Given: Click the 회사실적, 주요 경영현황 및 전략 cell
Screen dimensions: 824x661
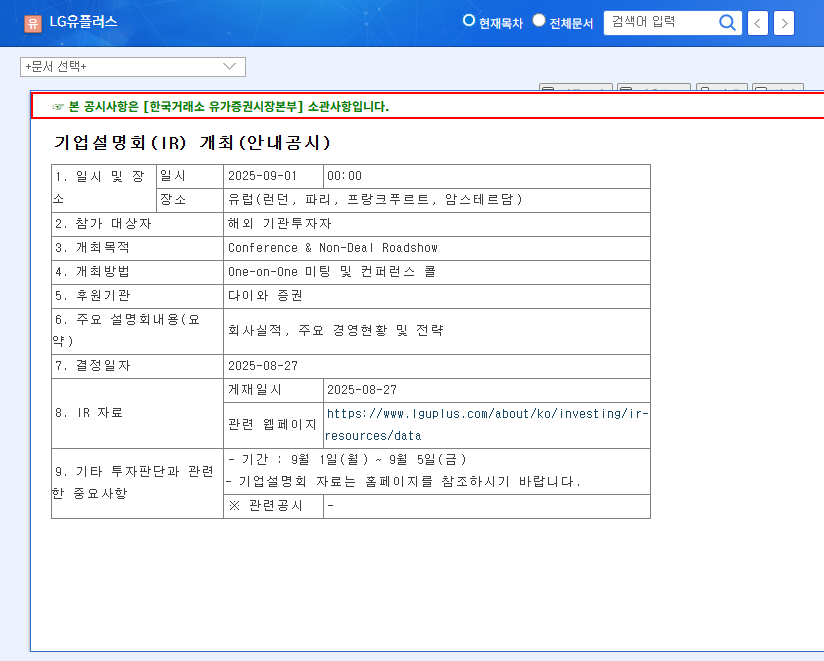Looking at the screenshot, I should 437,331.
